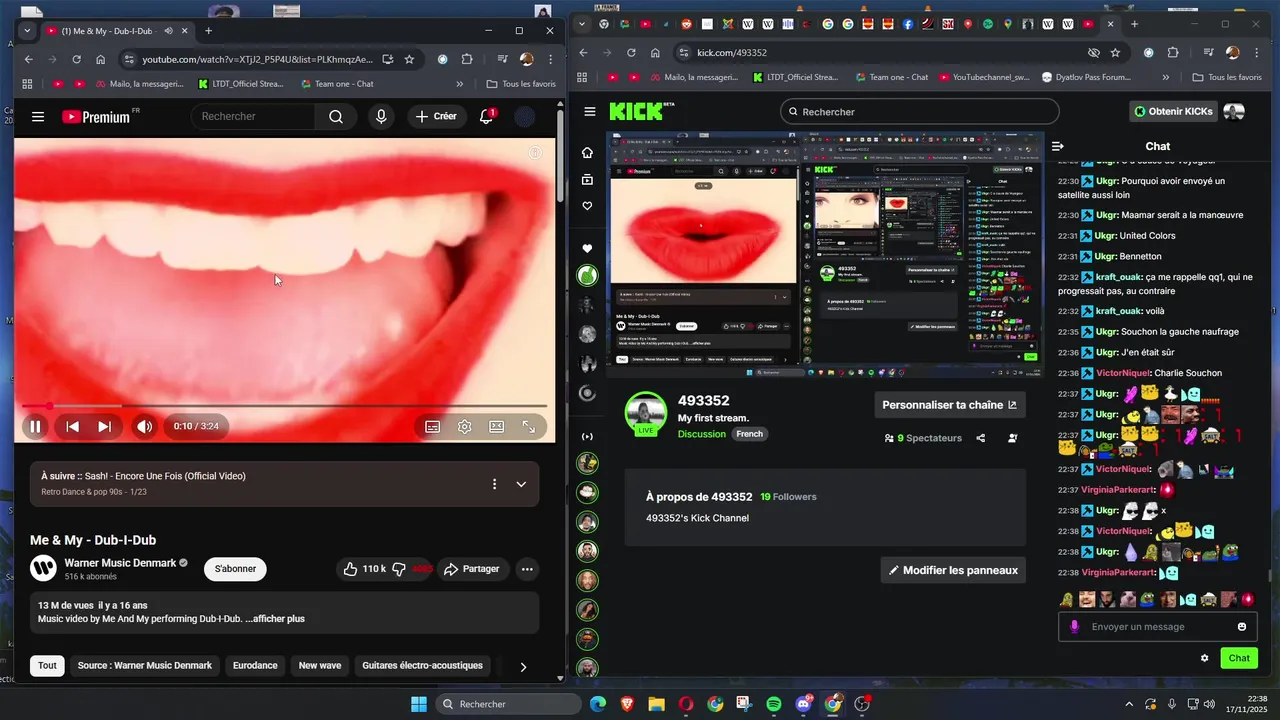
Task: Open Discord from the taskbar
Action: pyautogui.click(x=803, y=704)
